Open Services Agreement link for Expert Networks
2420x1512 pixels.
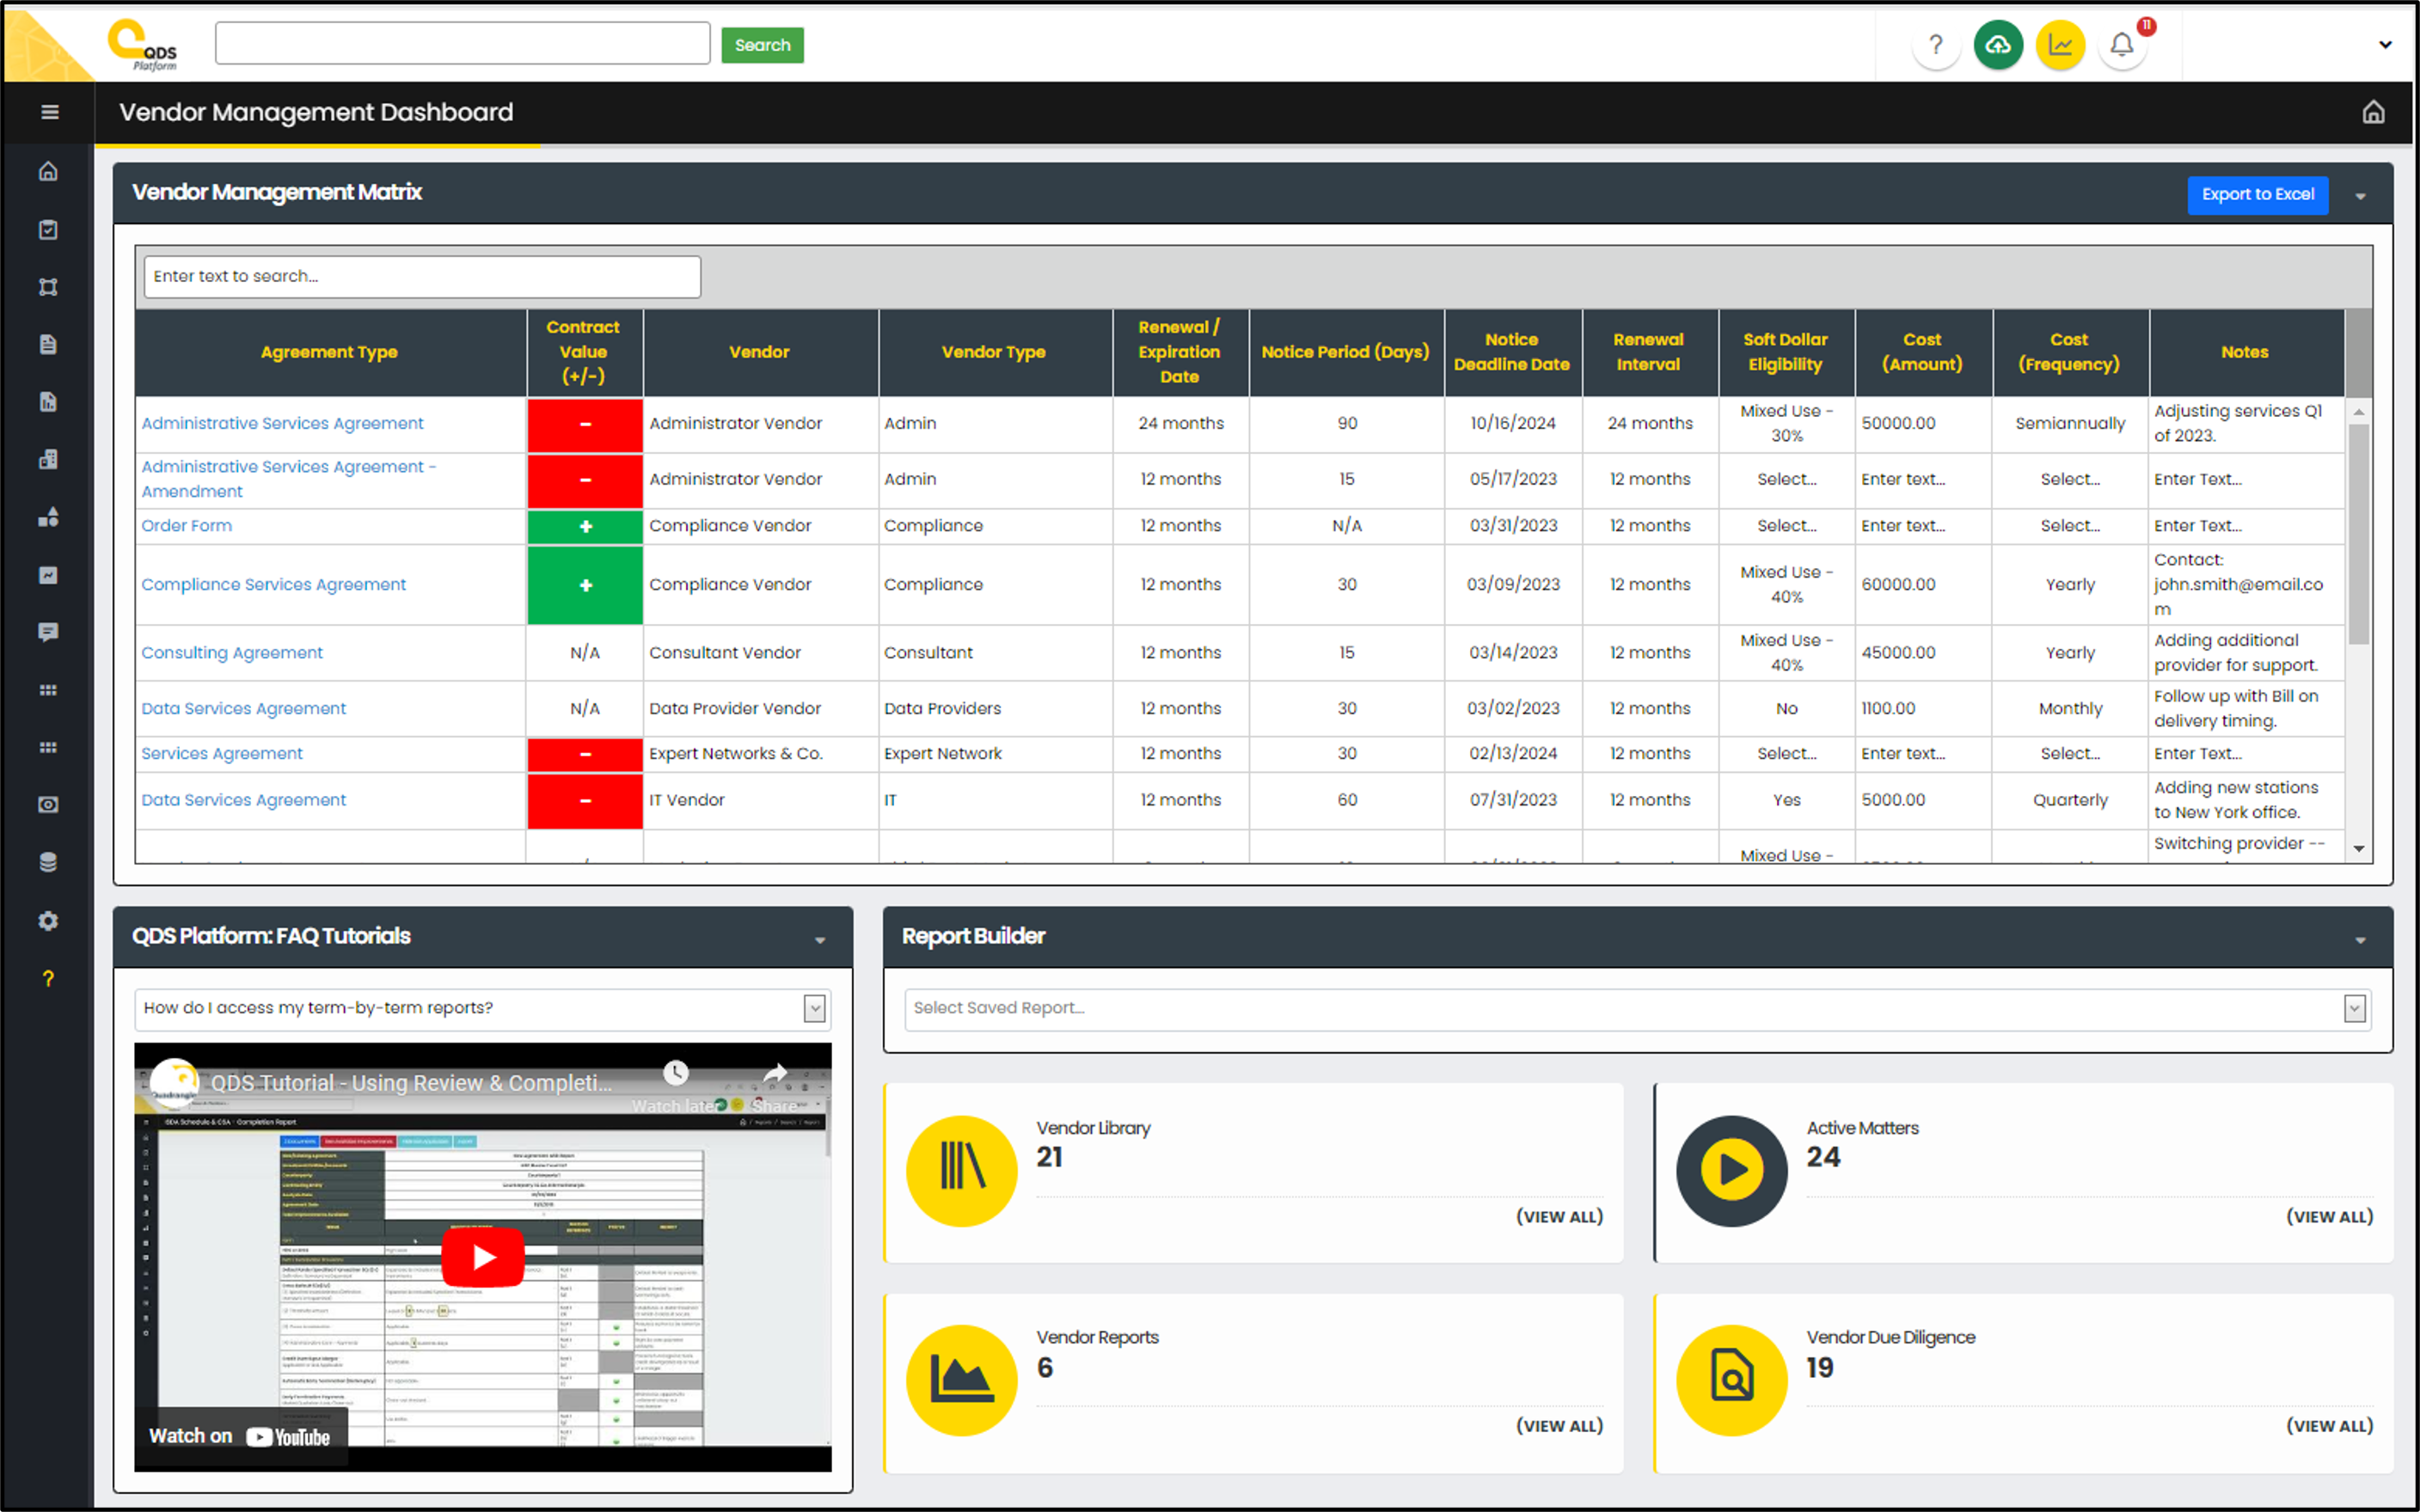[x=221, y=754]
